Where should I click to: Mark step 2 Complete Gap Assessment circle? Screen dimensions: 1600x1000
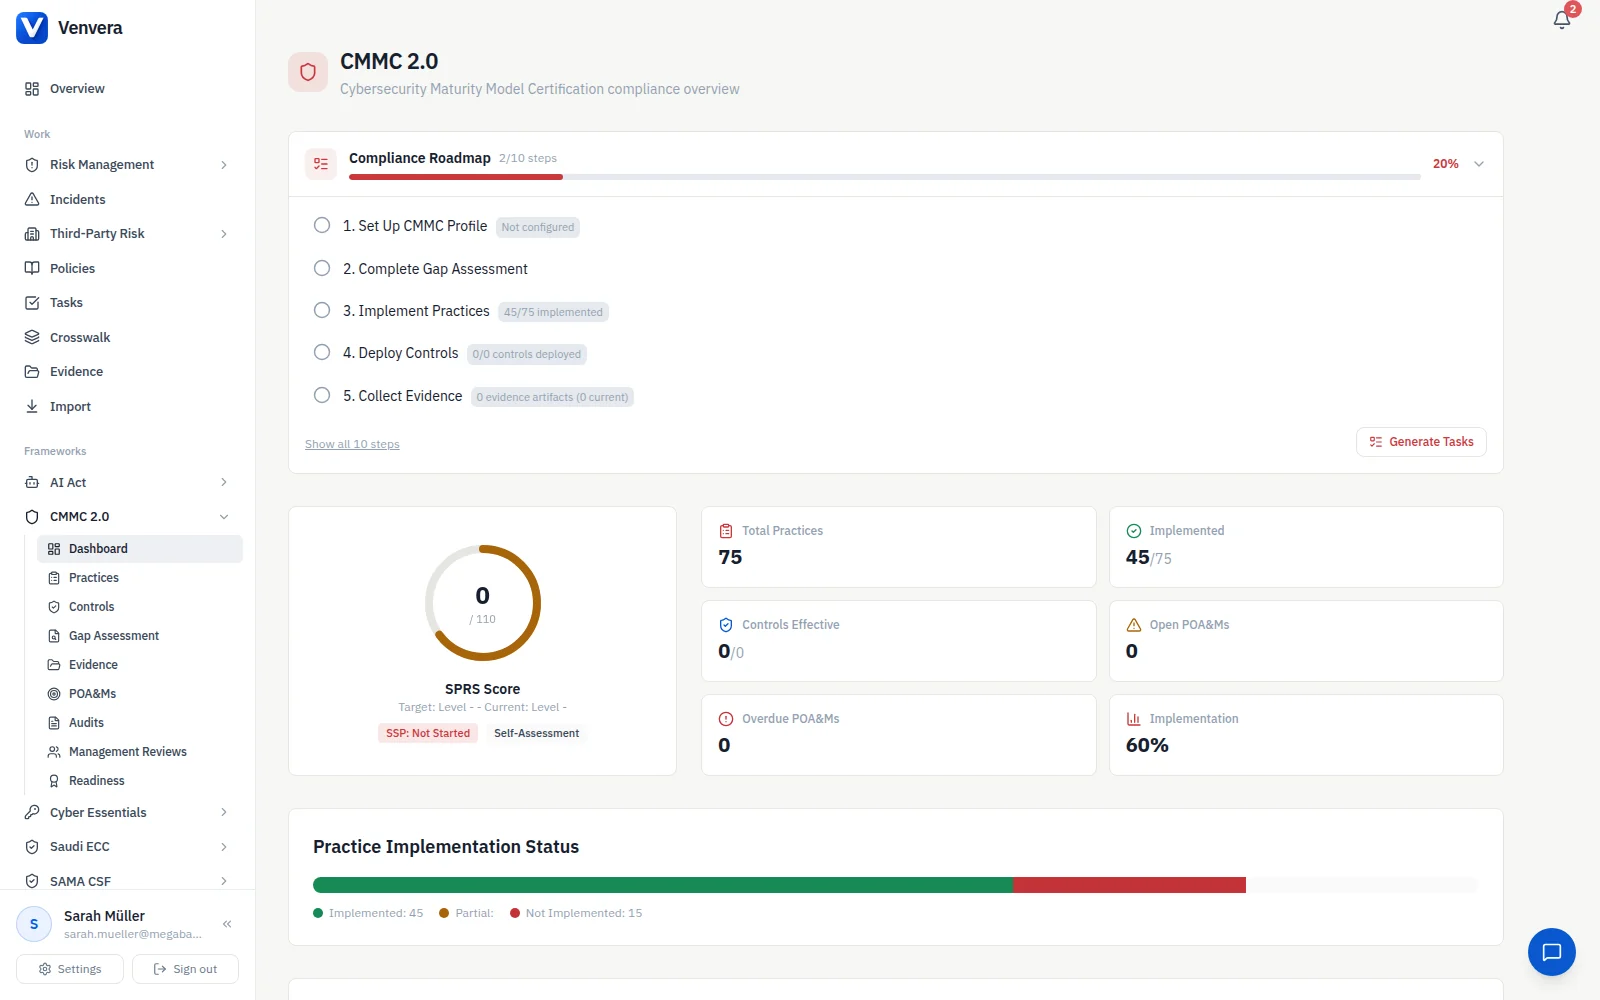322,268
